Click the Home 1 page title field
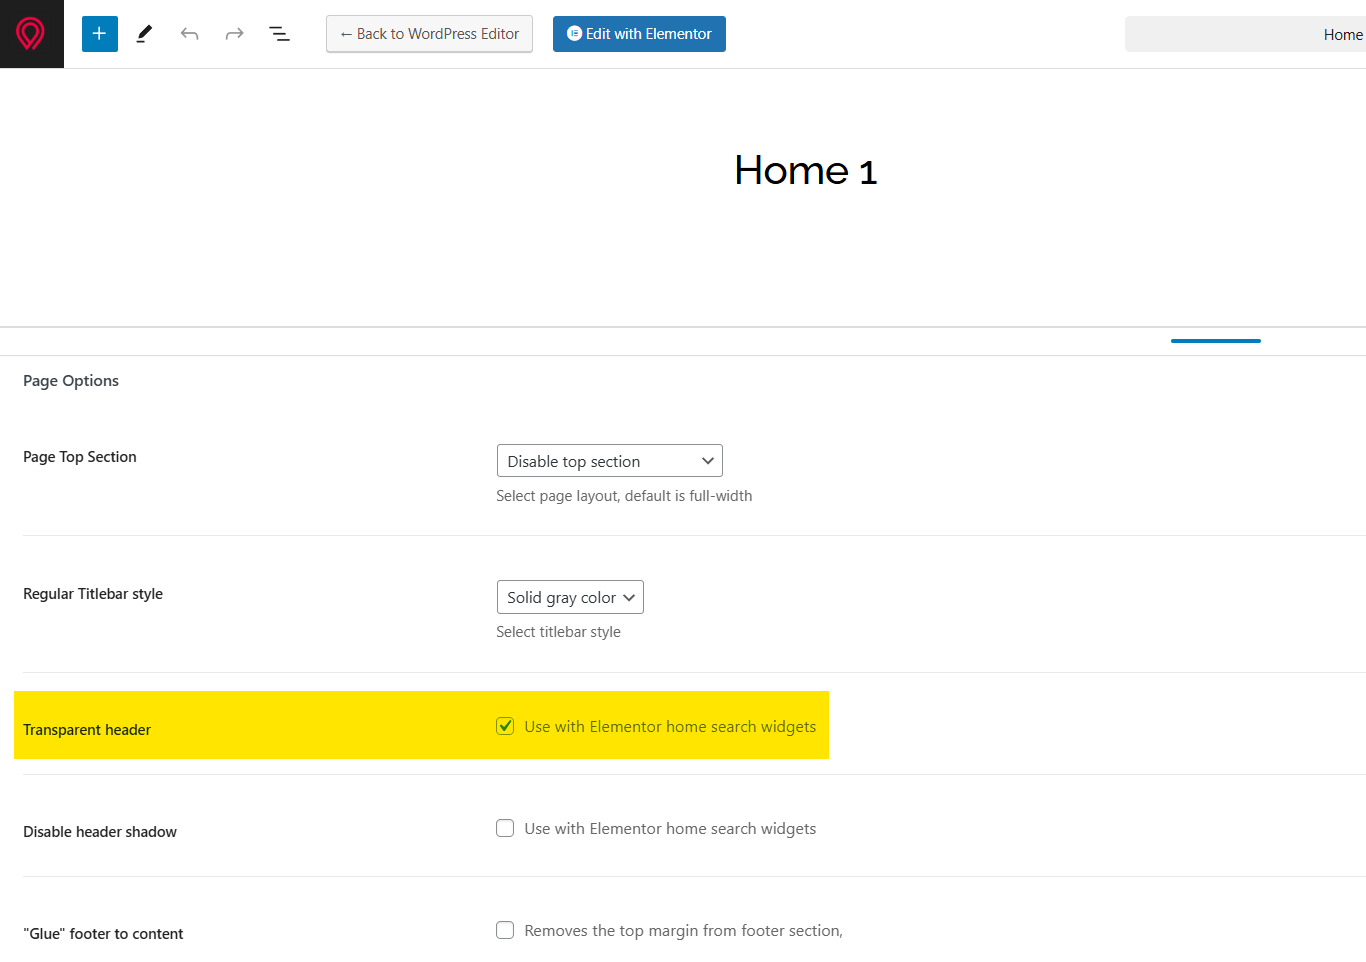This screenshot has height=962, width=1366. point(805,171)
